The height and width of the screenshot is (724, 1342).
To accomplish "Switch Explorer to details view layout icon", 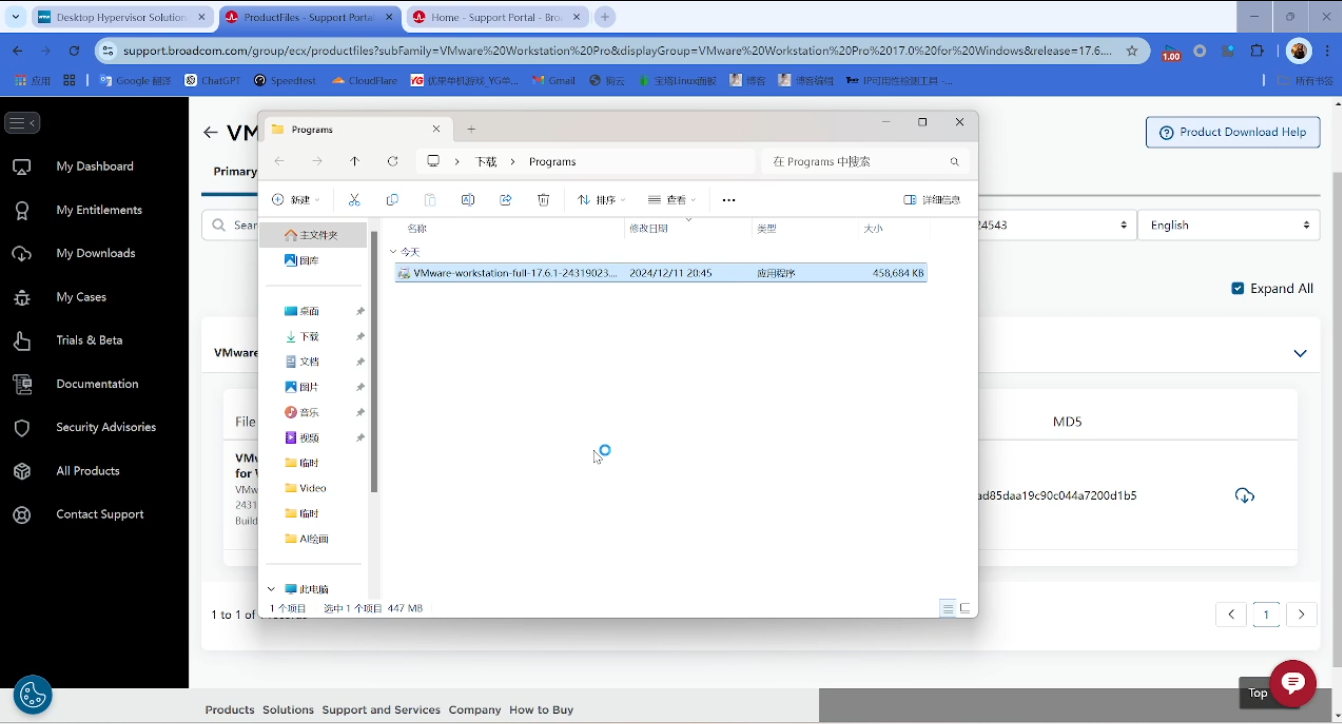I will click(947, 608).
